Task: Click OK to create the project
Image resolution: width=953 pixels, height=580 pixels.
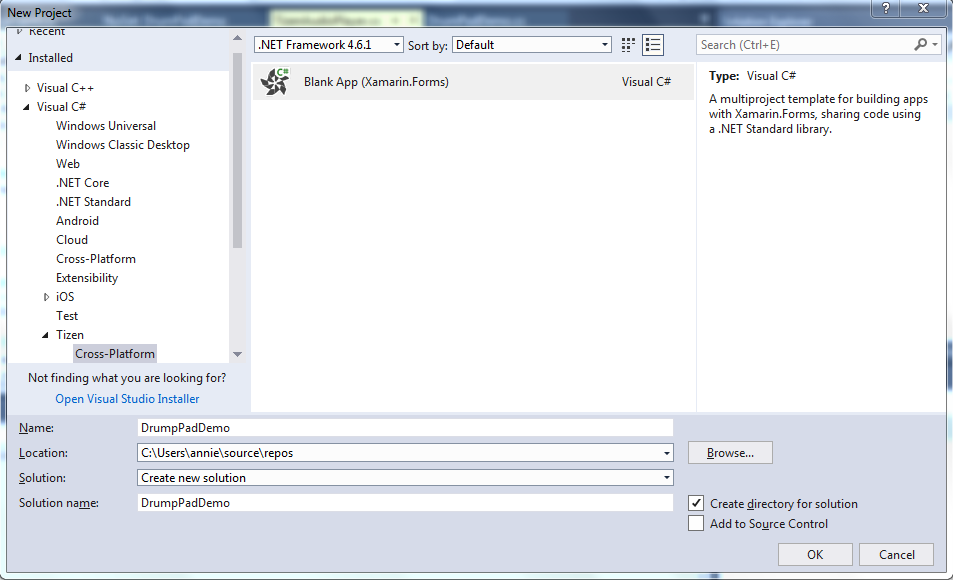Action: (815, 555)
